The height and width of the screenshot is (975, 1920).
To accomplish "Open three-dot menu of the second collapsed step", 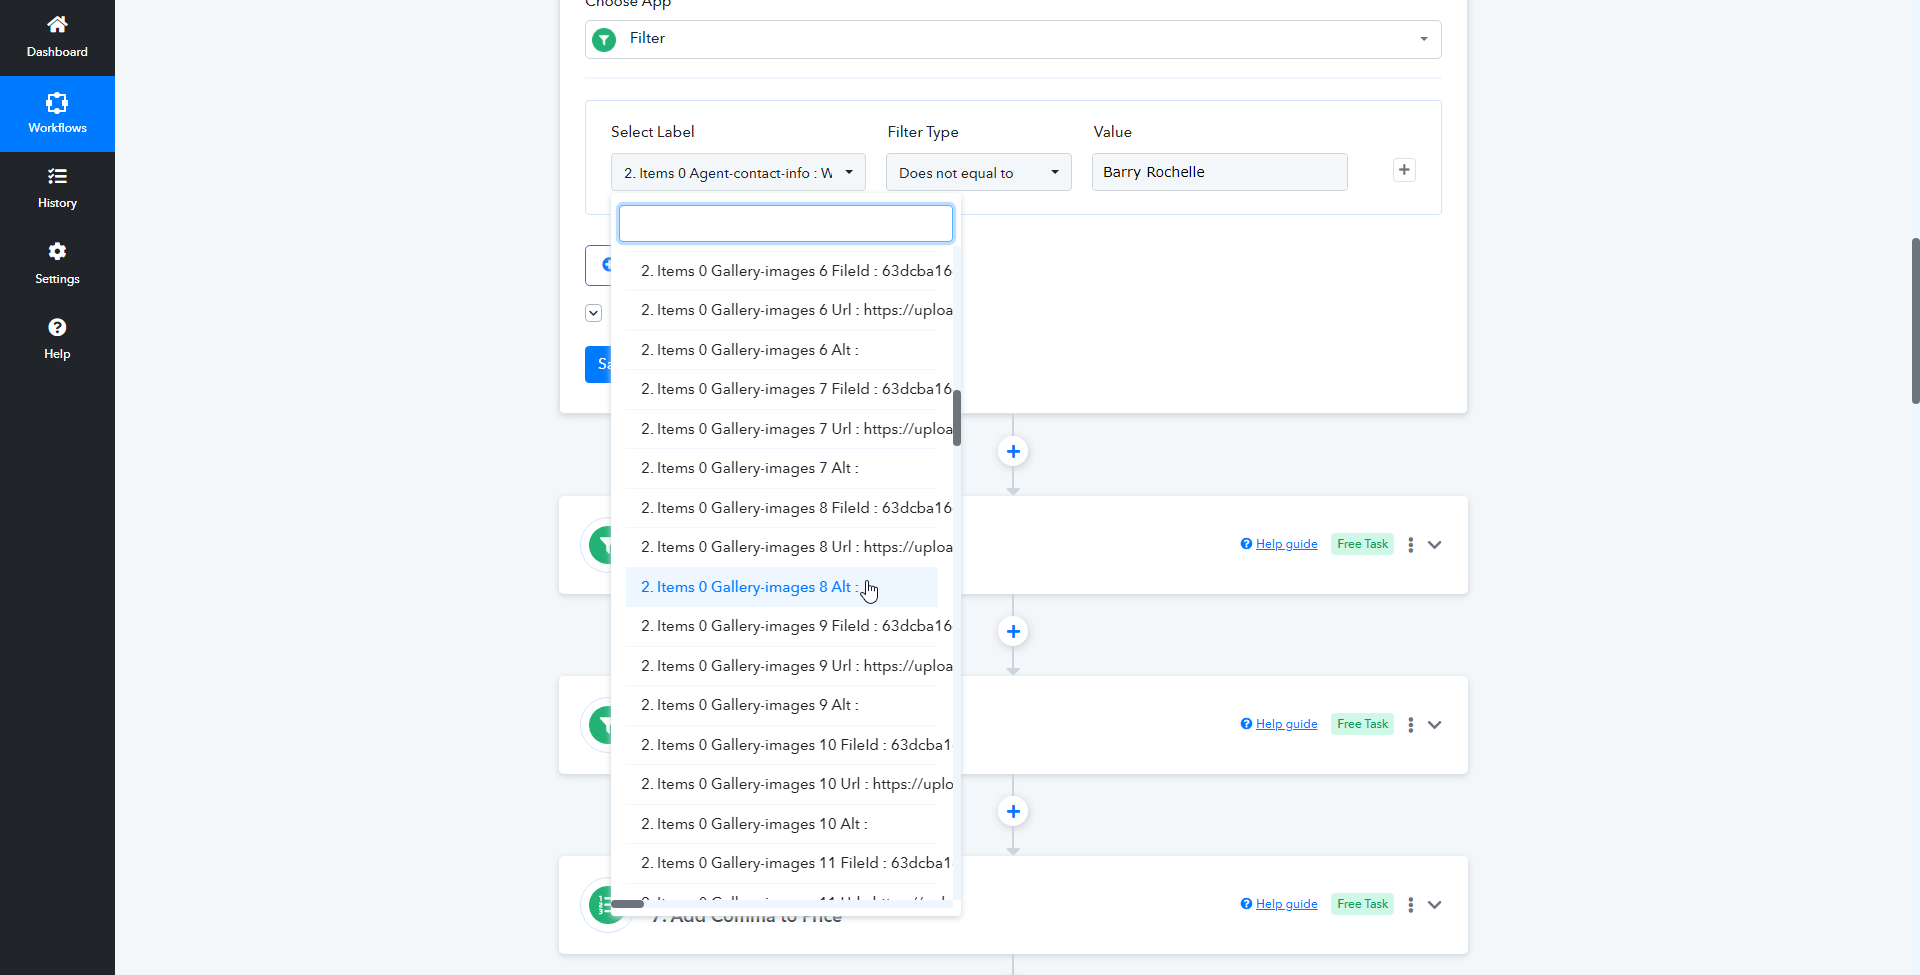I will [1411, 725].
